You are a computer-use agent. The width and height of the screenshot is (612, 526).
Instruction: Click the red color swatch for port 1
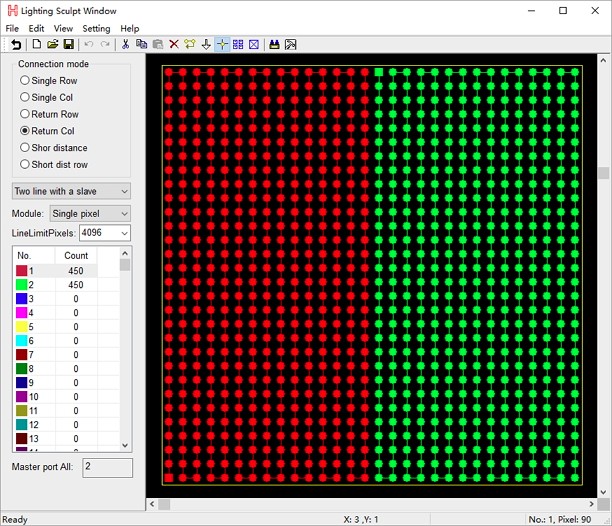tap(21, 271)
